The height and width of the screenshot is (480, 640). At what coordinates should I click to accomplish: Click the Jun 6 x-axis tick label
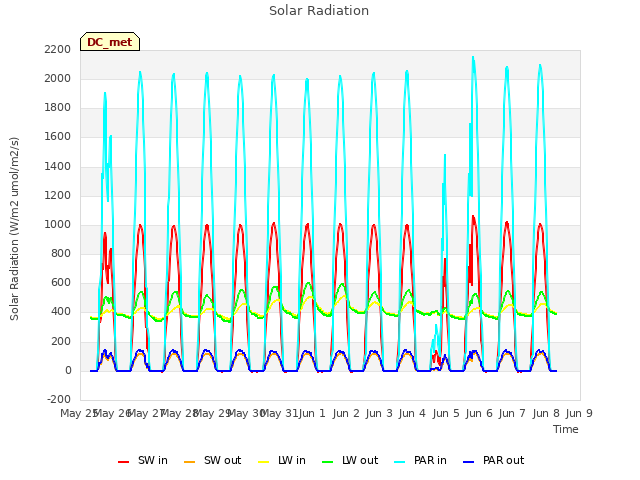coord(479,413)
